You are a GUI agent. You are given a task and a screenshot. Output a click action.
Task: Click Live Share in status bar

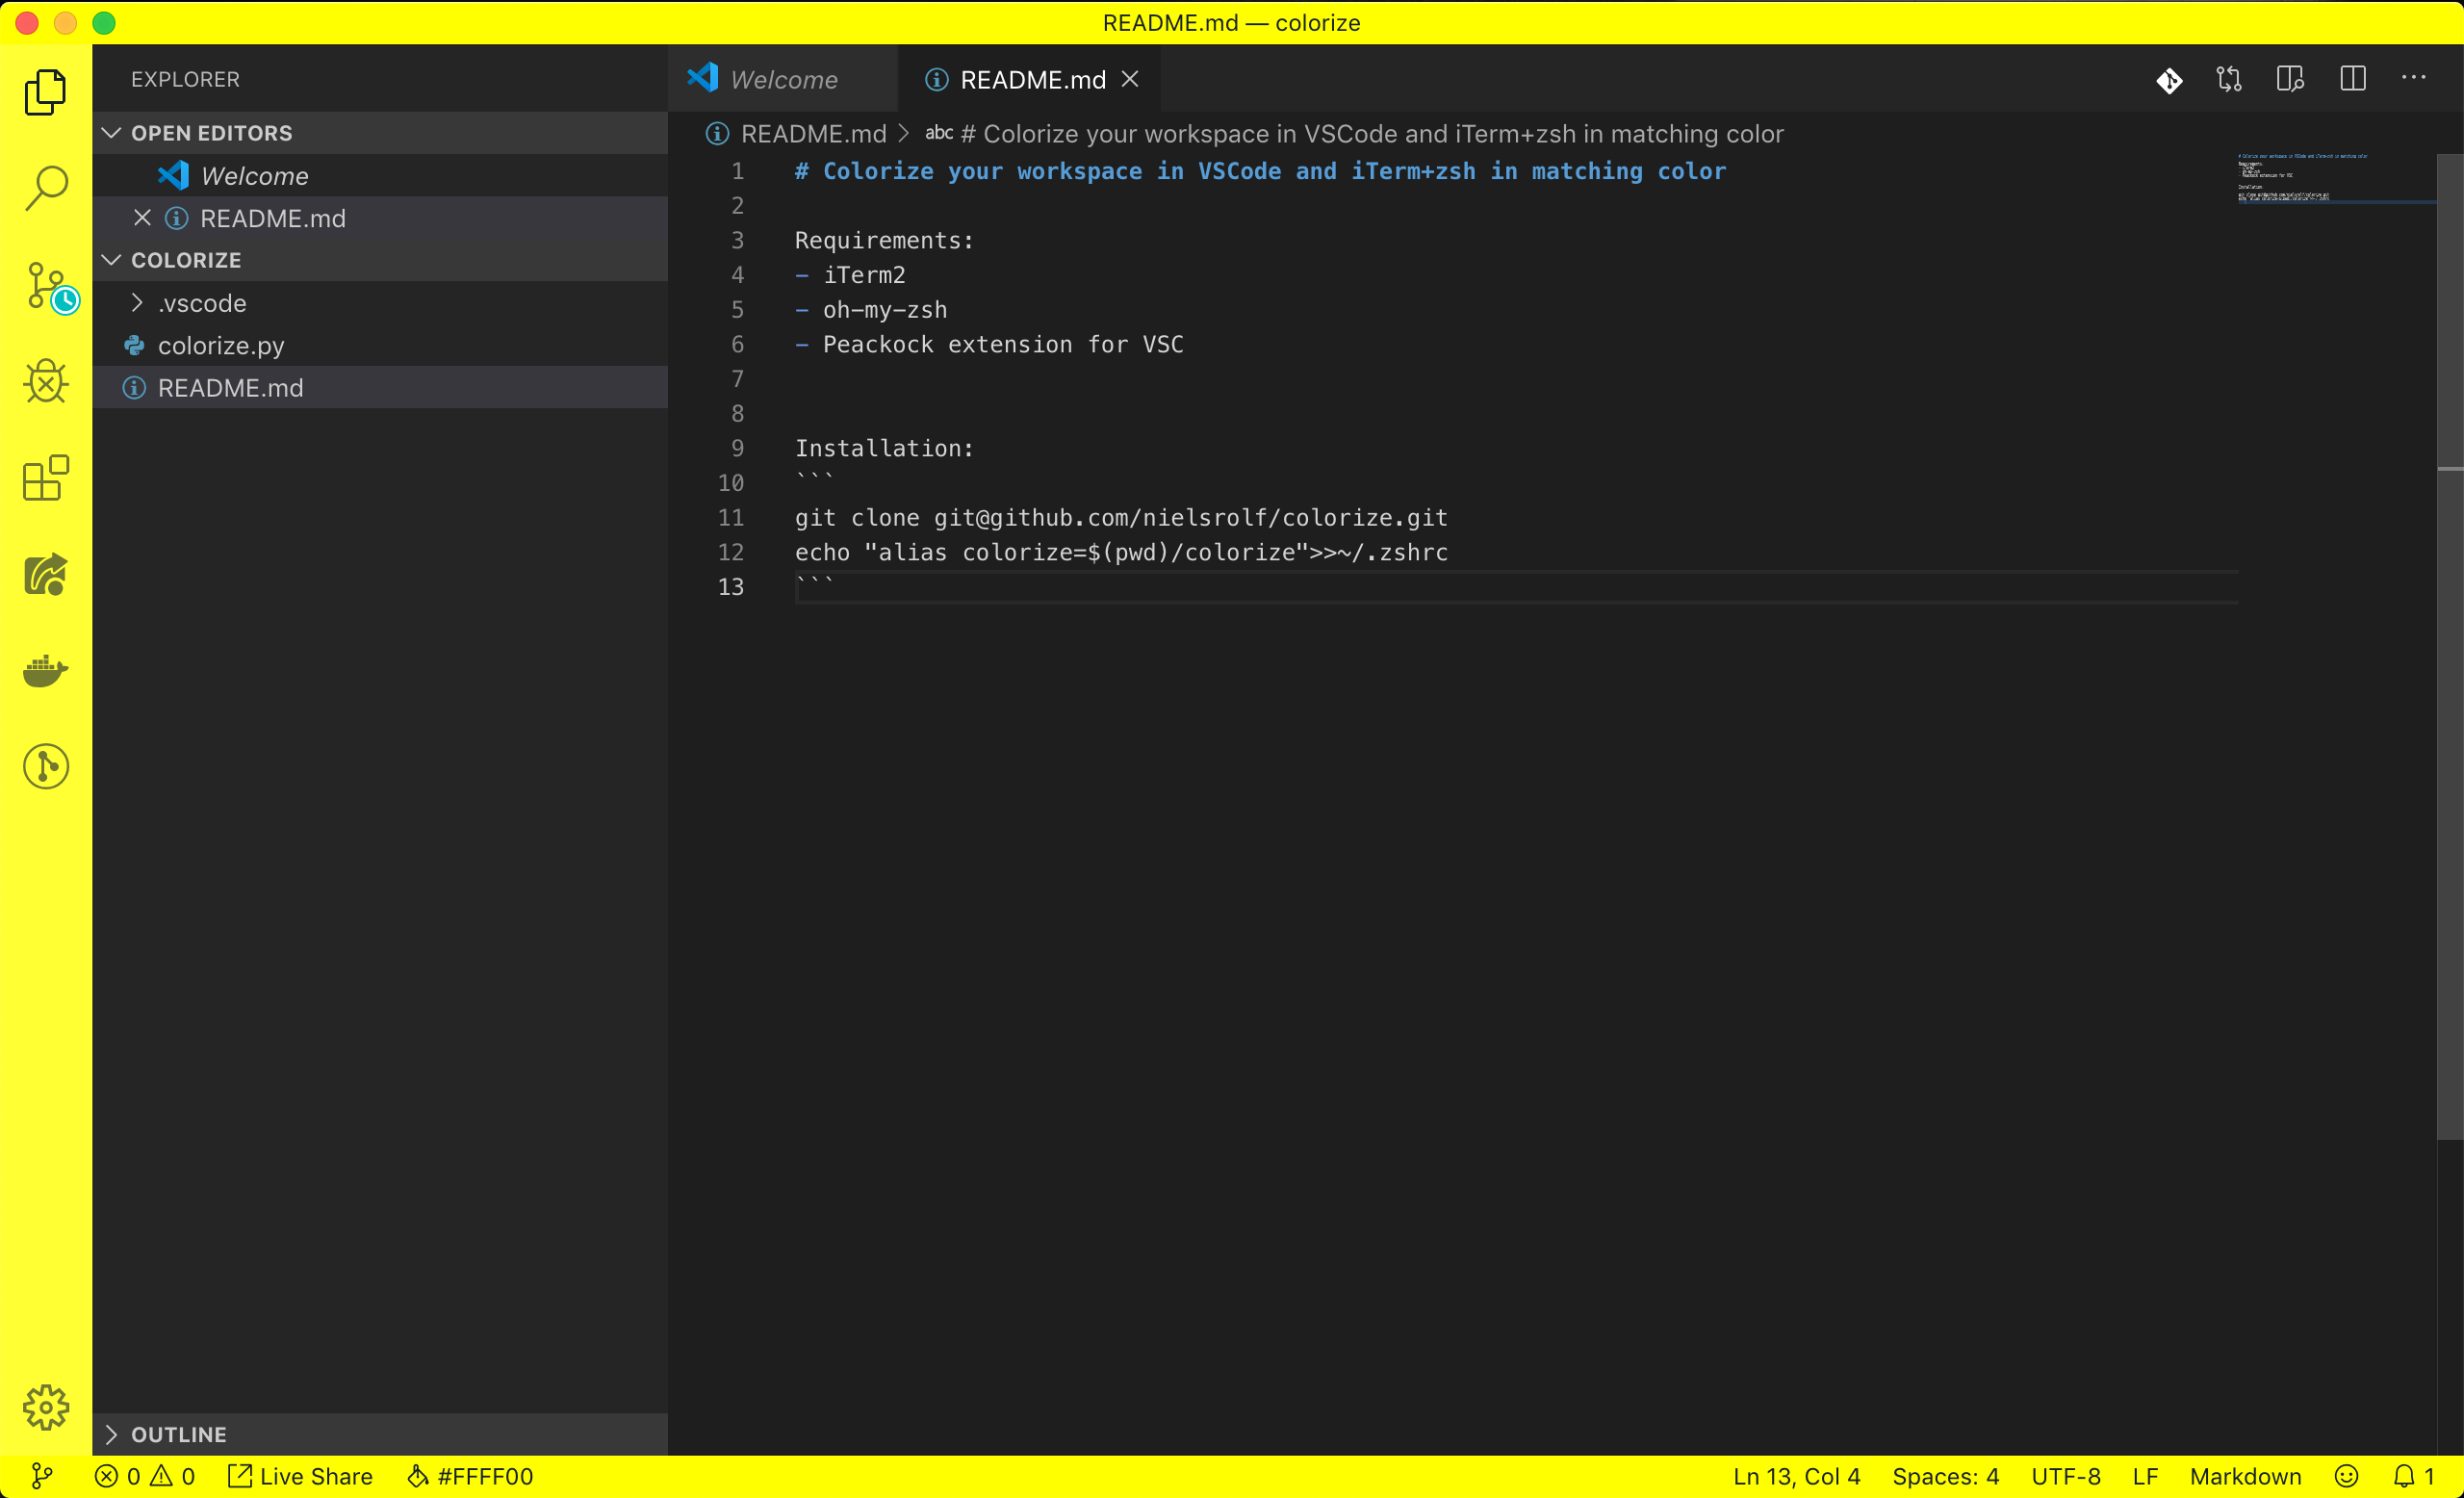tap(301, 1476)
